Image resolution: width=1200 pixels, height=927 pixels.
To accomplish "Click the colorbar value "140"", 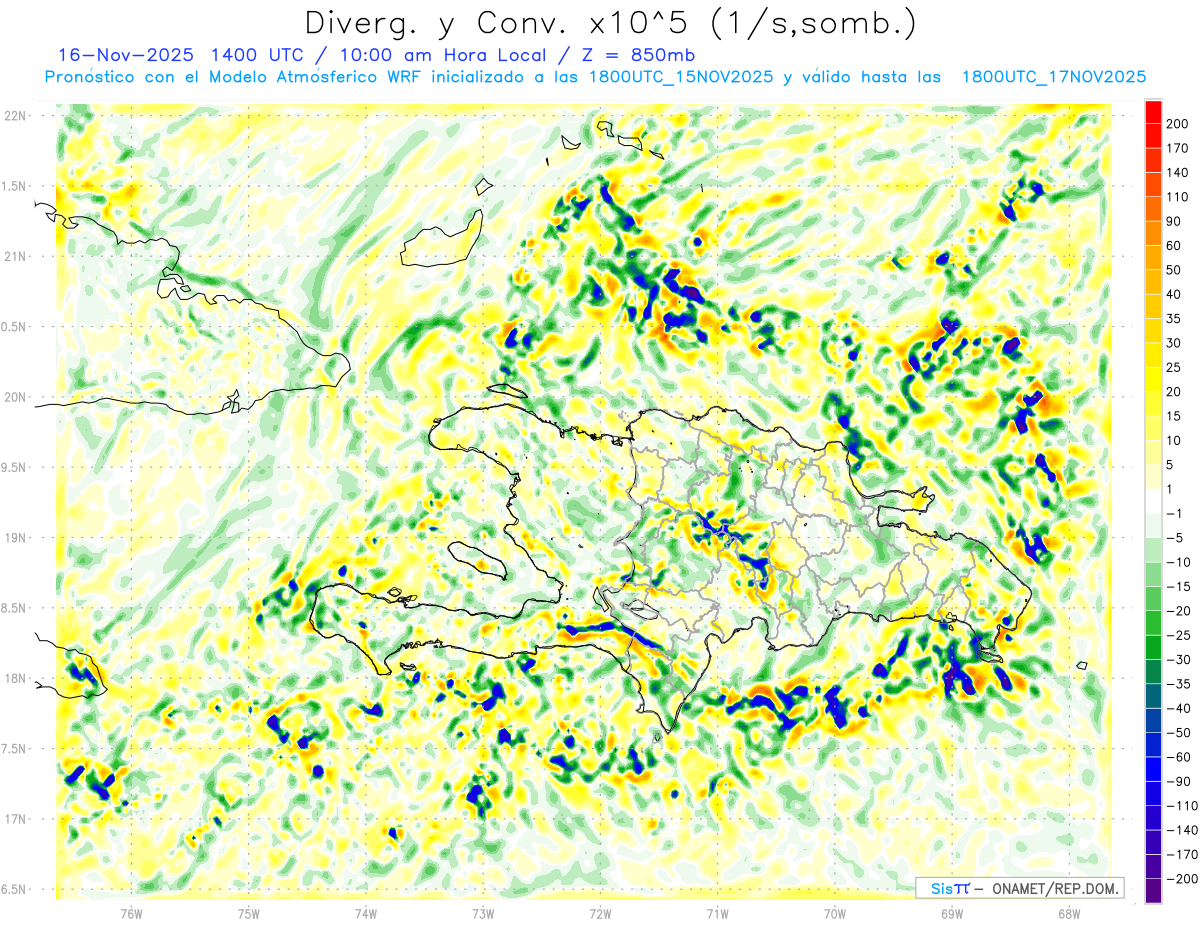I will [1177, 173].
